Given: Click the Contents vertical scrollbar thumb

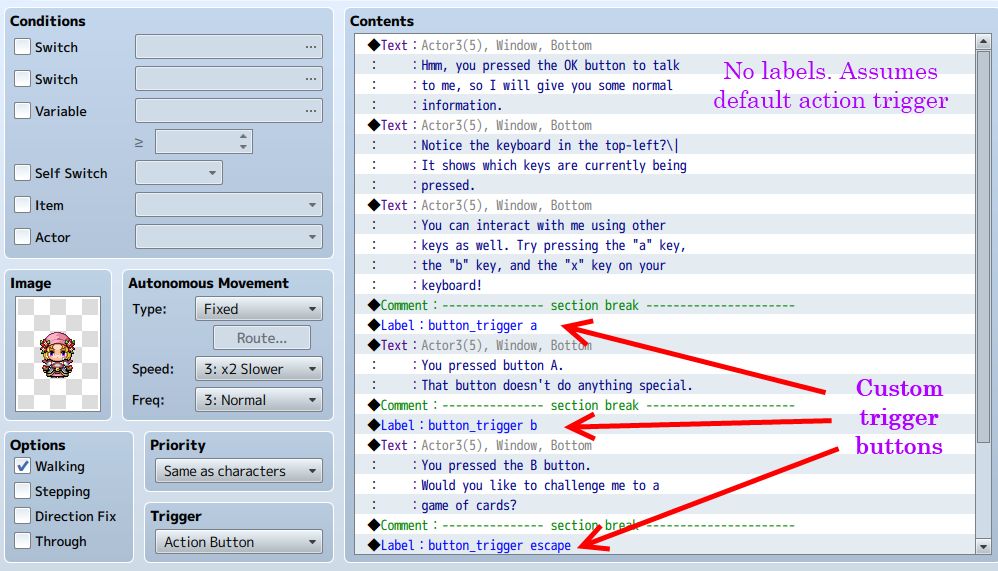Looking at the screenshot, I should (x=983, y=248).
